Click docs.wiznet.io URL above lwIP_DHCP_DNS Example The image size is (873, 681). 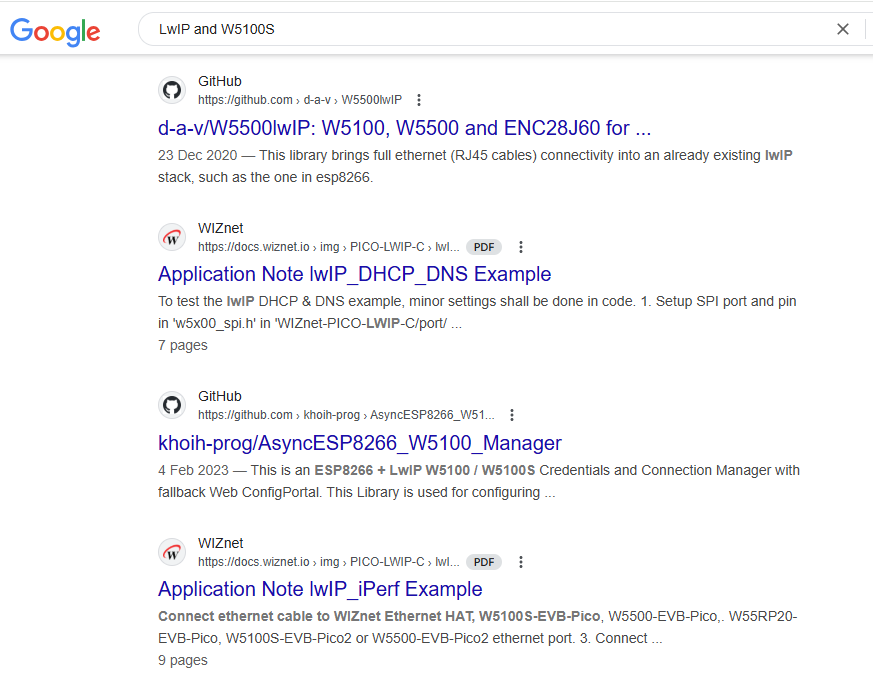tap(328, 247)
